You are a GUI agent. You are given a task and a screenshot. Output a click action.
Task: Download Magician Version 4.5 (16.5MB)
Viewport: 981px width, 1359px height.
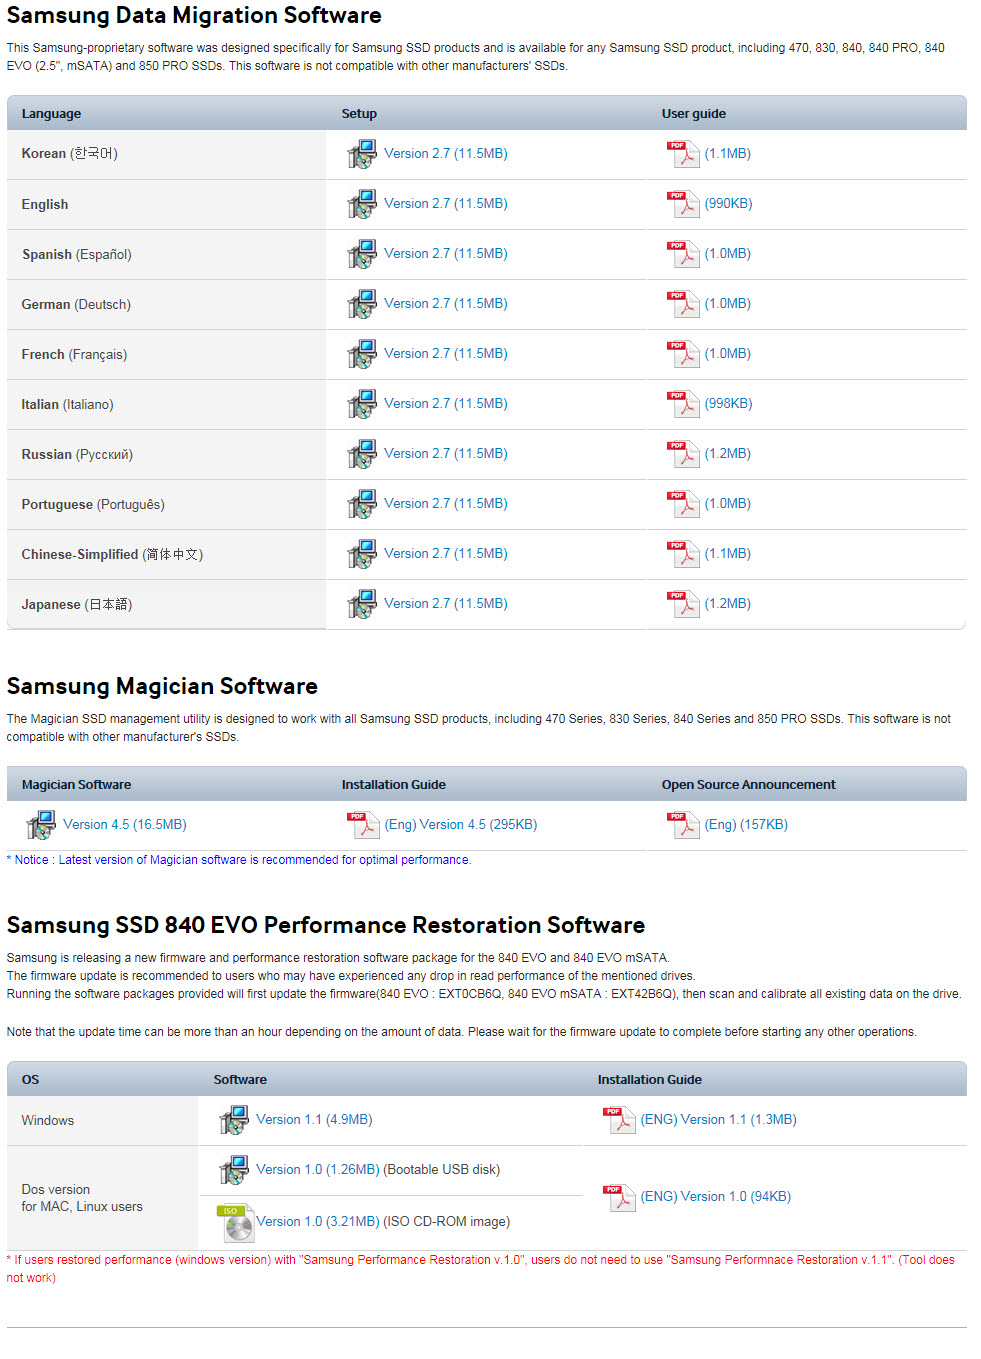[125, 824]
